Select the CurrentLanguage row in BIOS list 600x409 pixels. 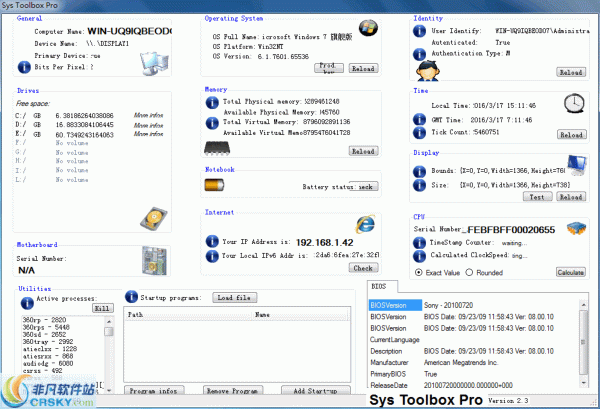(474, 339)
